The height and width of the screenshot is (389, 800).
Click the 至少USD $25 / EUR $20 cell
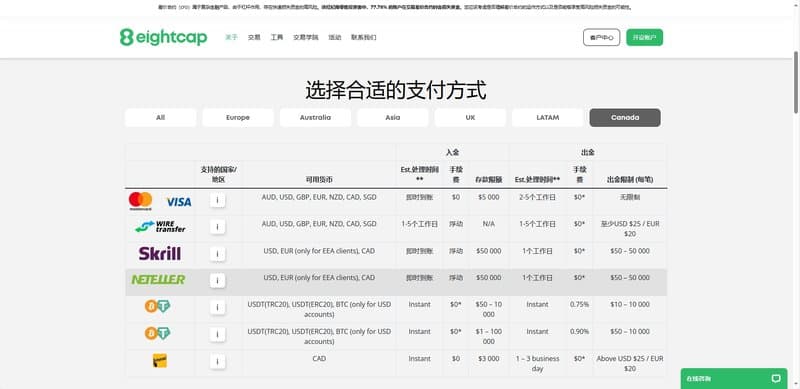[x=630, y=229]
